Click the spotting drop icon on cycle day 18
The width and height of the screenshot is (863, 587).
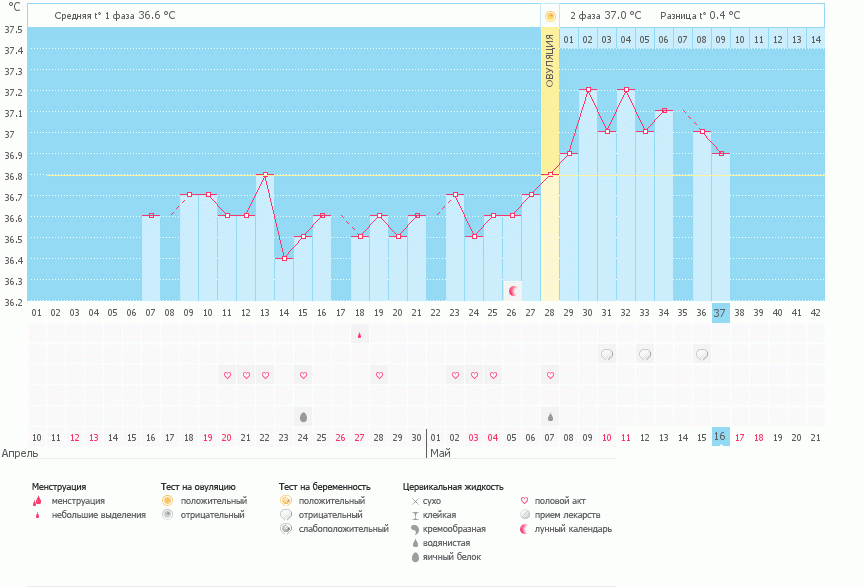point(359,335)
